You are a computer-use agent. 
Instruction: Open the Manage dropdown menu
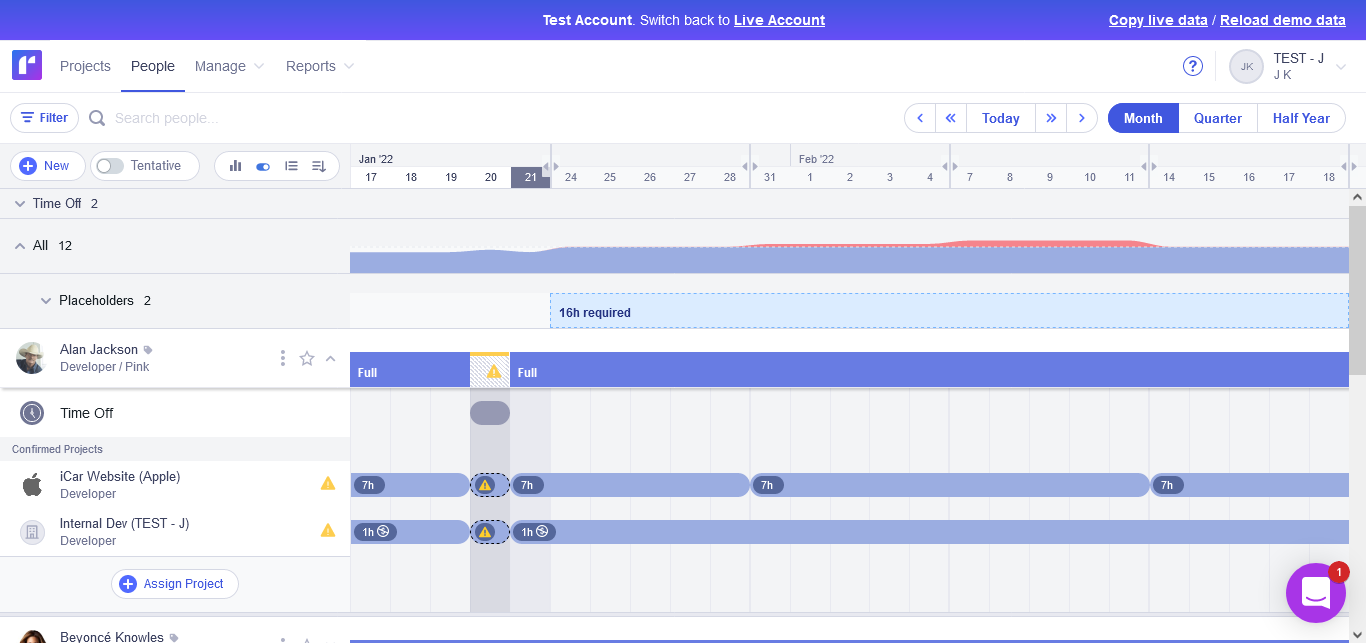coord(229,66)
